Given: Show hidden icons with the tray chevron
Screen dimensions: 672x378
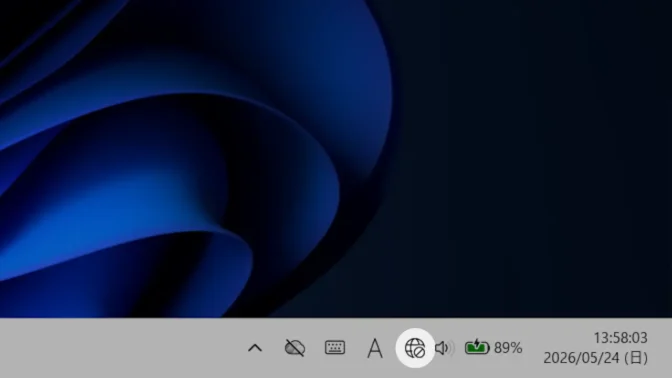Looking at the screenshot, I should point(255,348).
